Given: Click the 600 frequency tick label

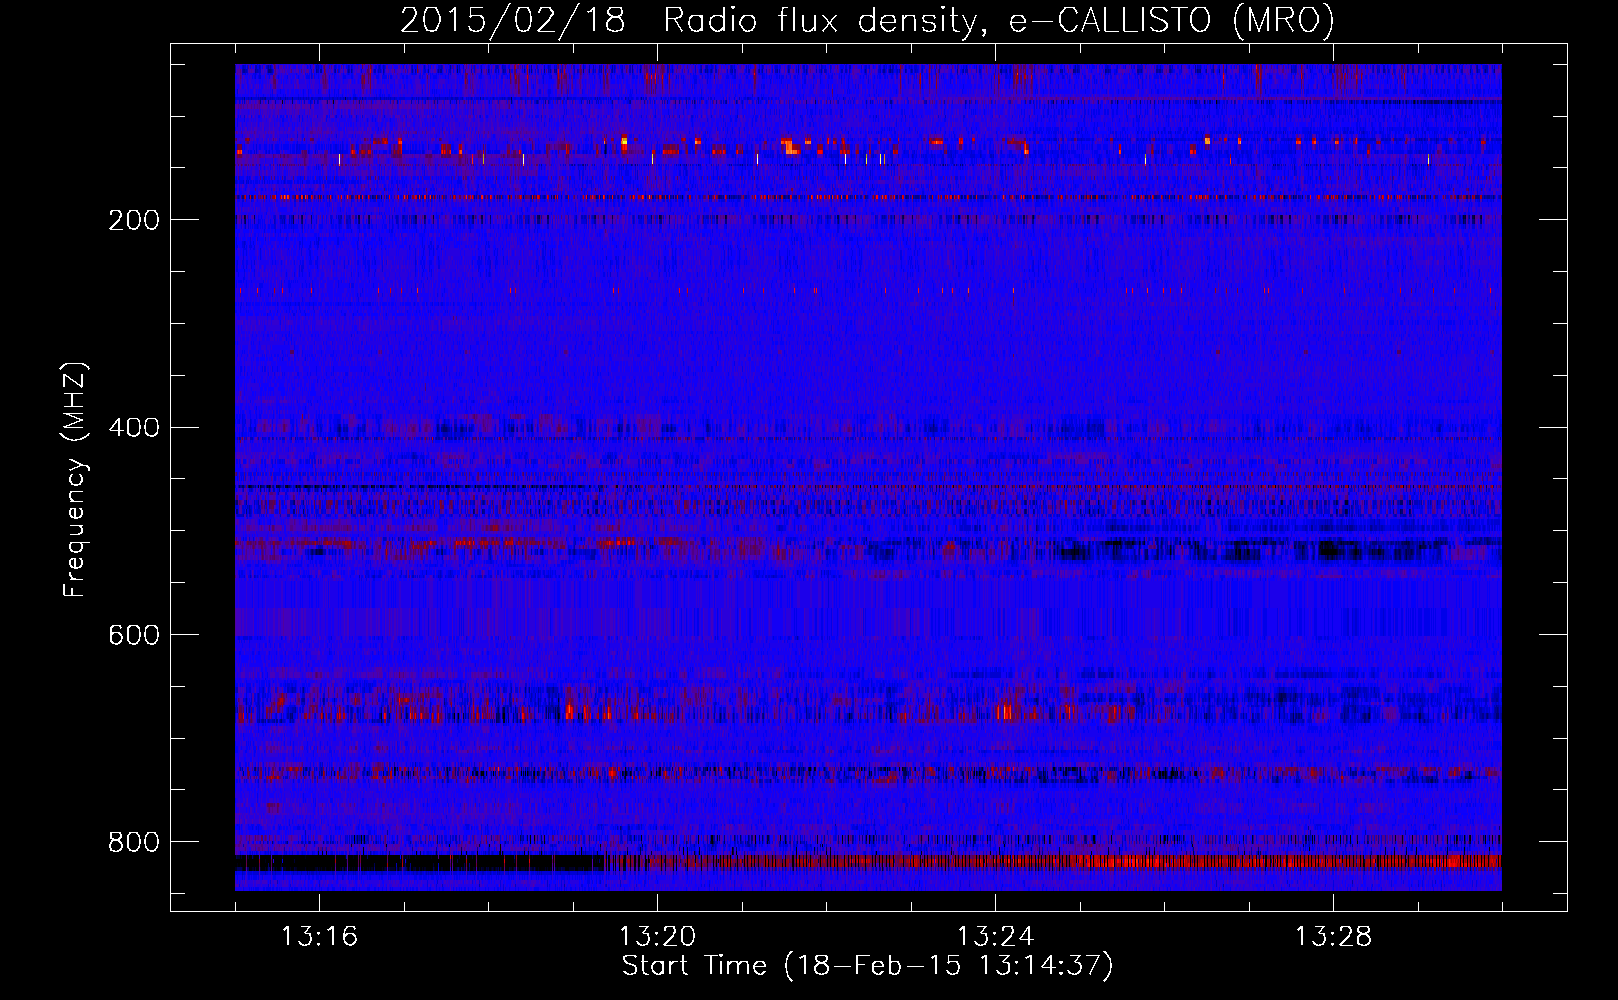Looking at the screenshot, I should (134, 636).
